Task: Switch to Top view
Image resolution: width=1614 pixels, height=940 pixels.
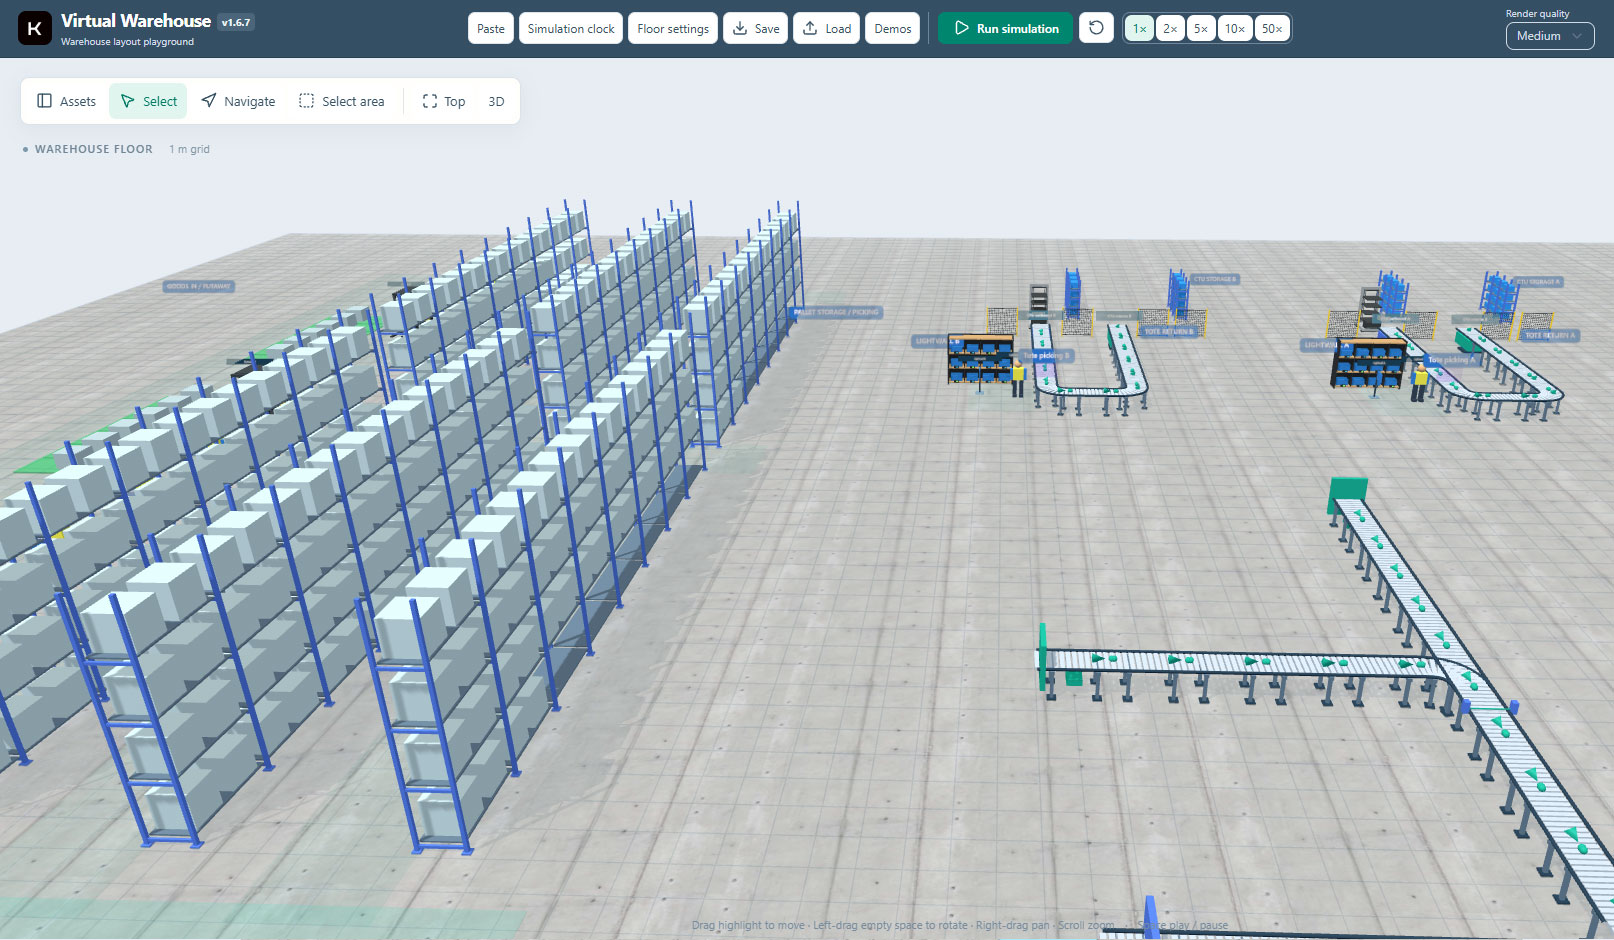Action: [x=443, y=101]
